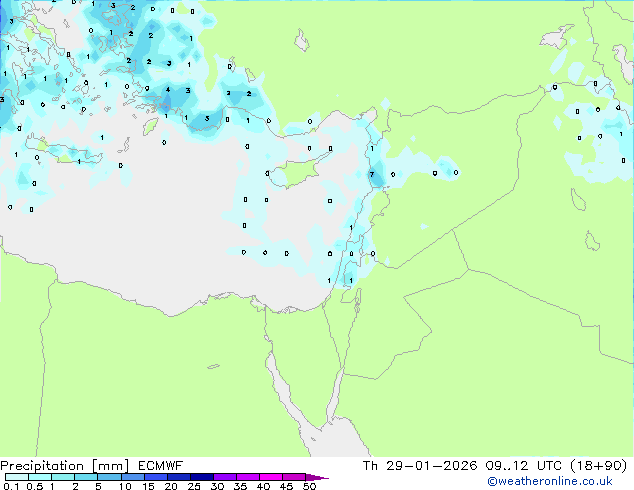Viewport: 634px width, 490px height.
Task: Choose the 25–30 mm dark navy swatch
Action: coord(202,477)
